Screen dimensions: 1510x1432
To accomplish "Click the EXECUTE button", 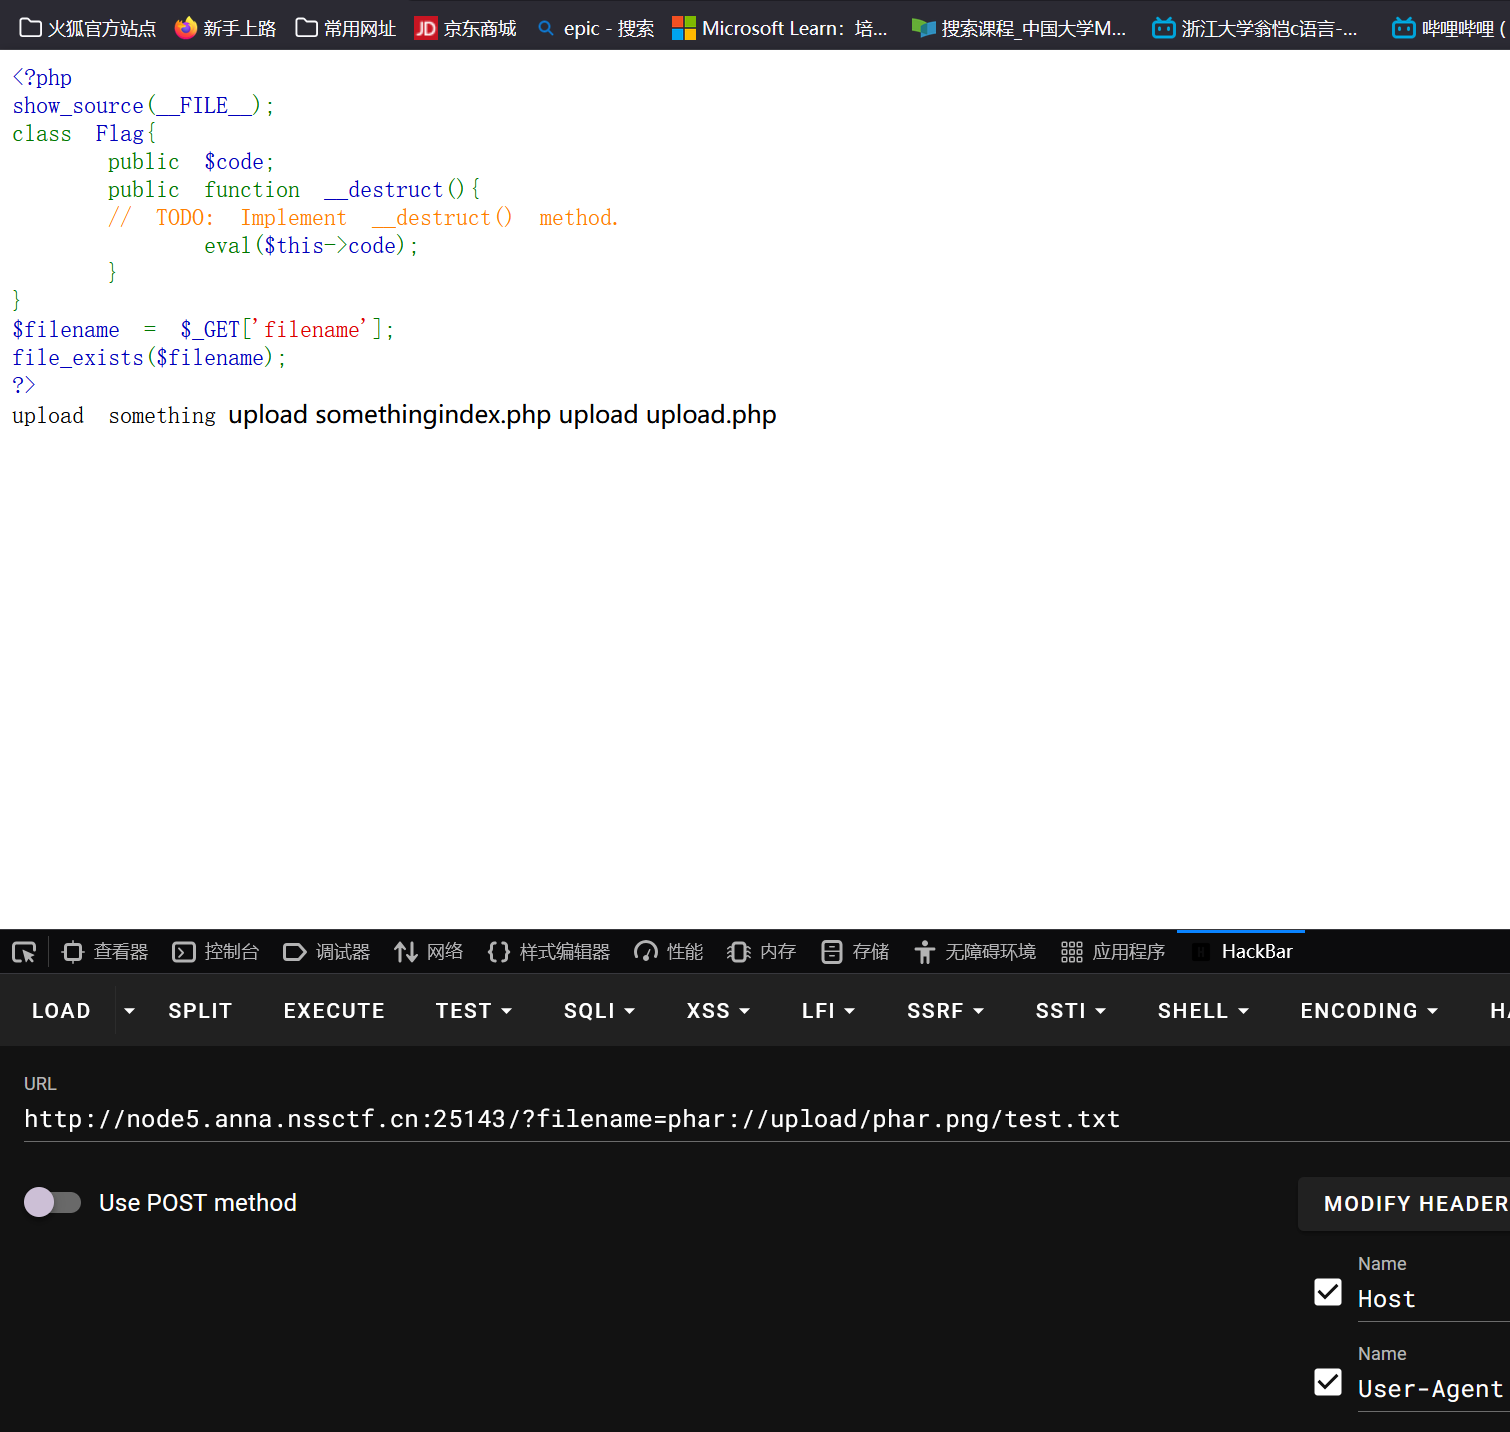I will coord(334,1011).
